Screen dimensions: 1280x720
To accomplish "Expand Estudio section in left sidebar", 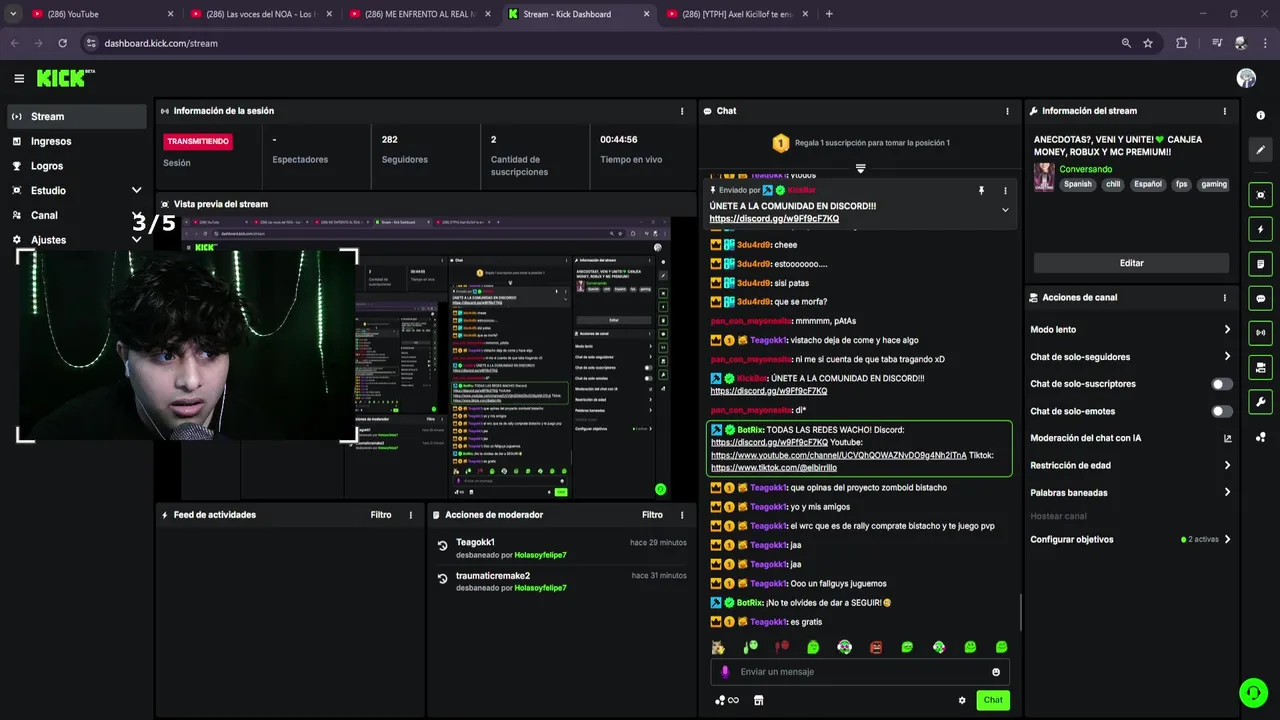I will coord(136,190).
